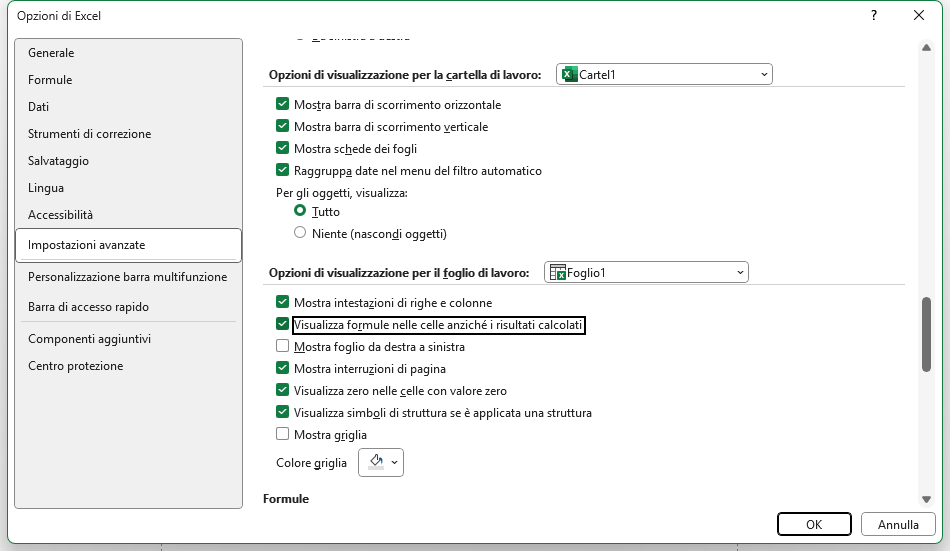Open the Cartel1 workbook dropdown
Screen dimensions: 950x551
tap(664, 75)
